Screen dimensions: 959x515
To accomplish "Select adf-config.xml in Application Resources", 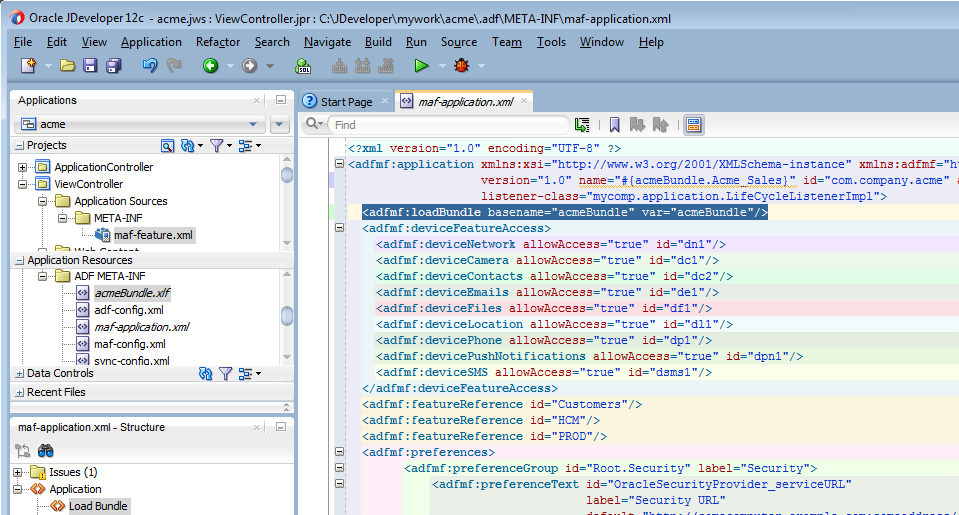I will pos(128,310).
